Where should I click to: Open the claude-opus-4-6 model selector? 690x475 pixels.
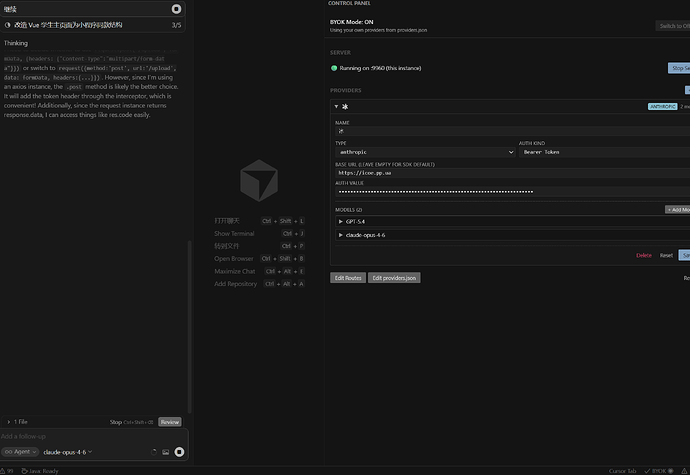[68, 452]
